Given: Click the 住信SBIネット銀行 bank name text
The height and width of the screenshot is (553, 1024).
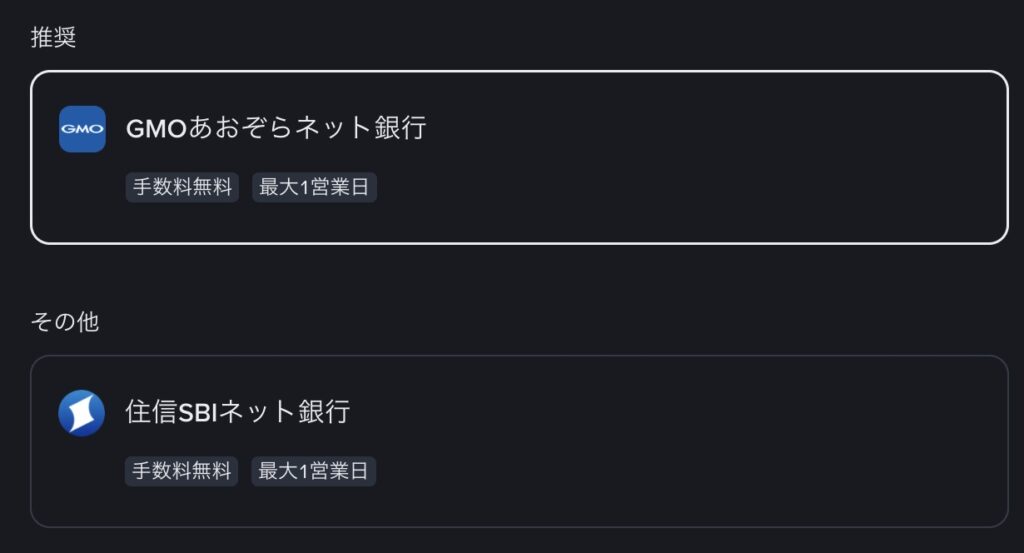Looking at the screenshot, I should (x=238, y=412).
